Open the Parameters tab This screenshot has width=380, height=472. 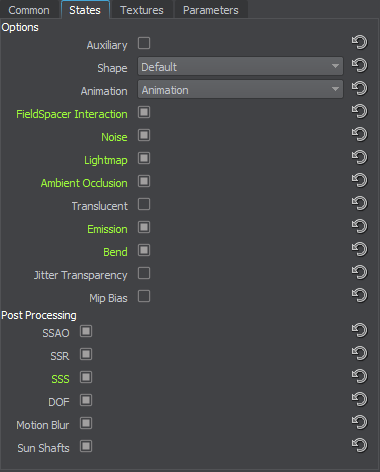click(x=211, y=10)
